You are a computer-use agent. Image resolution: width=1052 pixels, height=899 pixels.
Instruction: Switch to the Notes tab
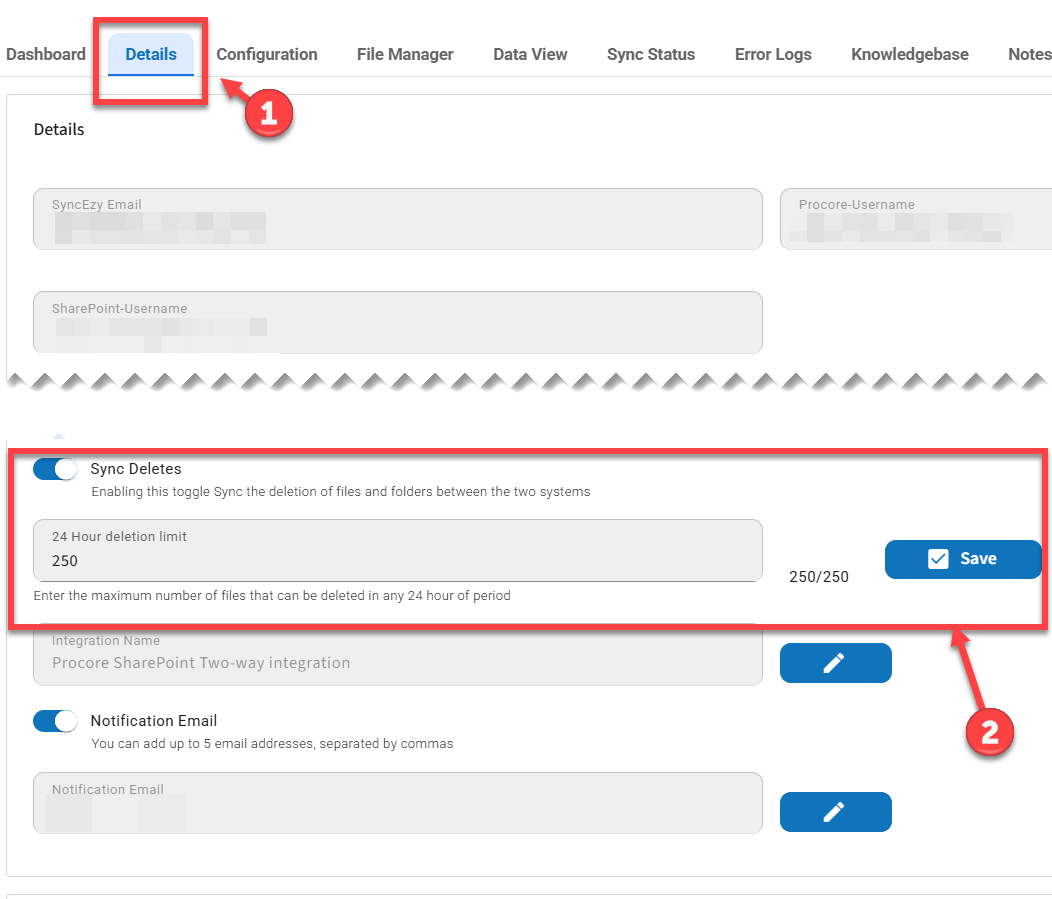(1029, 55)
